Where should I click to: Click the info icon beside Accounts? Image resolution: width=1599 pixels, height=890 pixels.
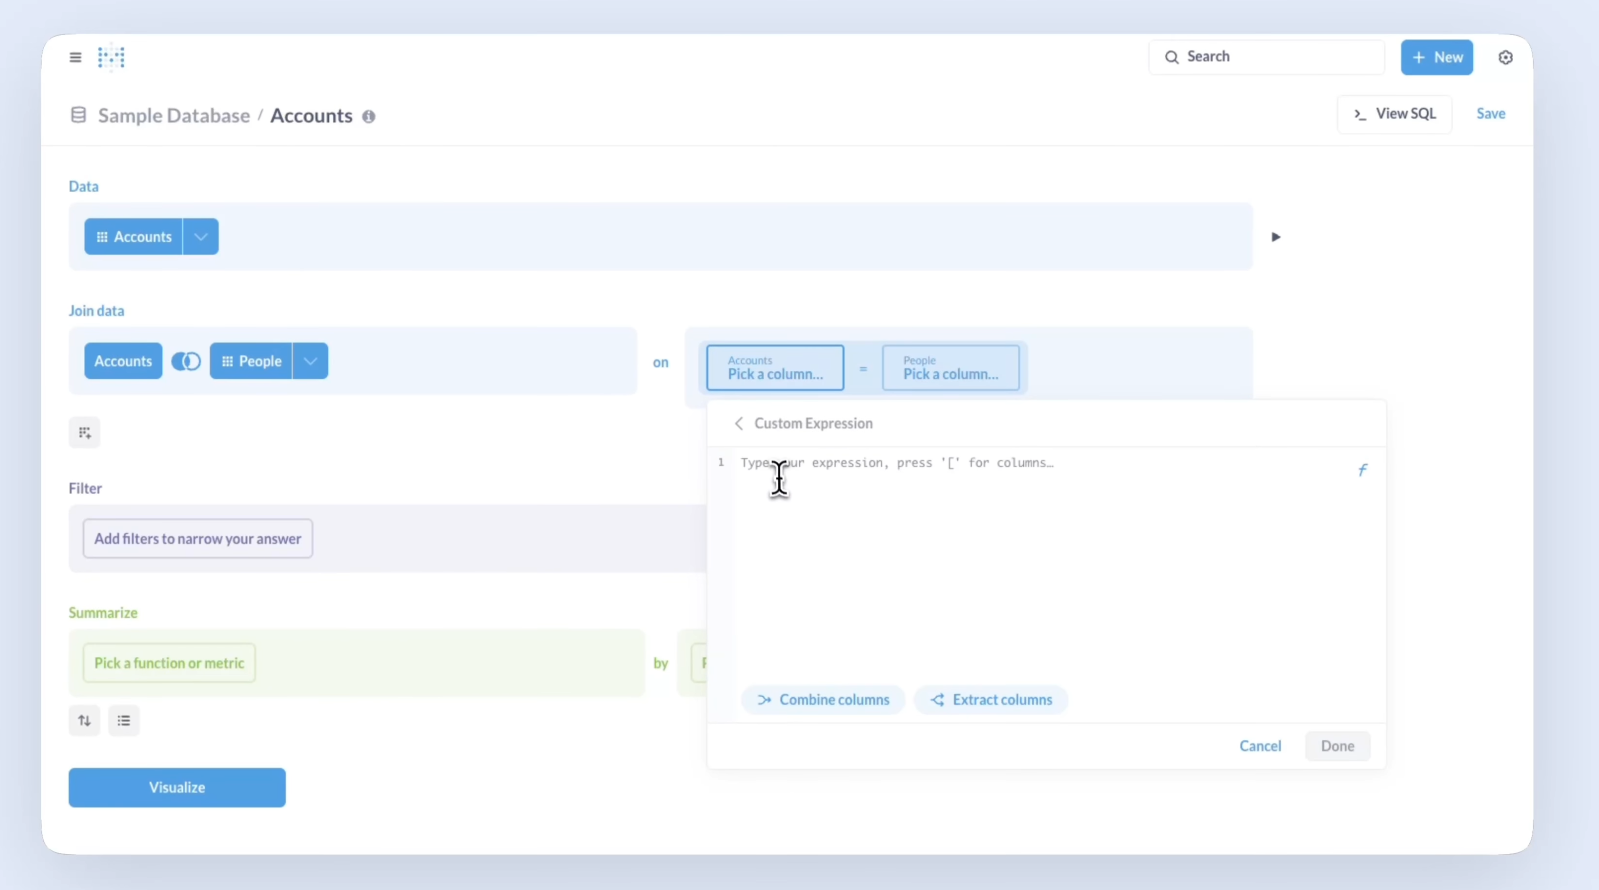click(369, 117)
